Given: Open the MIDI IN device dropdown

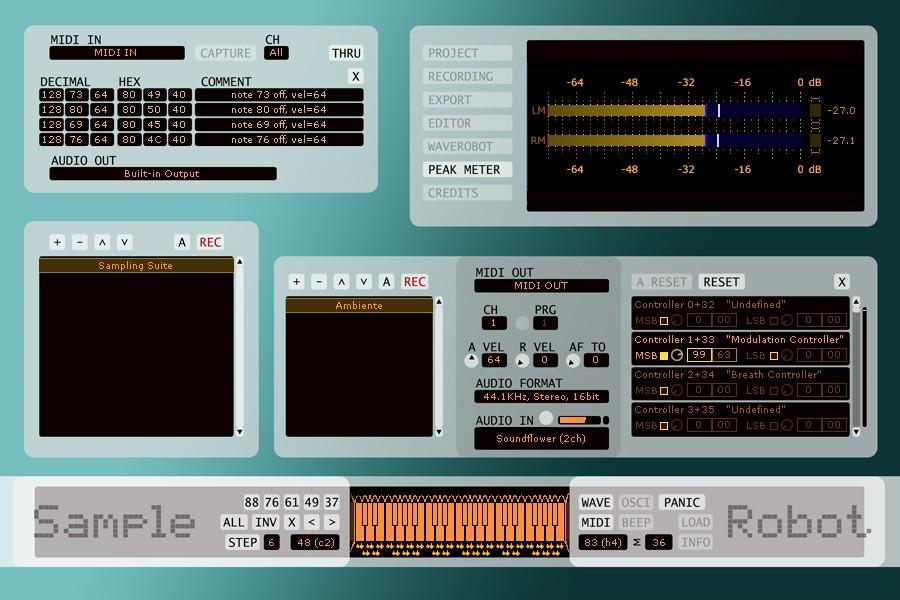Looking at the screenshot, I should tap(117, 53).
